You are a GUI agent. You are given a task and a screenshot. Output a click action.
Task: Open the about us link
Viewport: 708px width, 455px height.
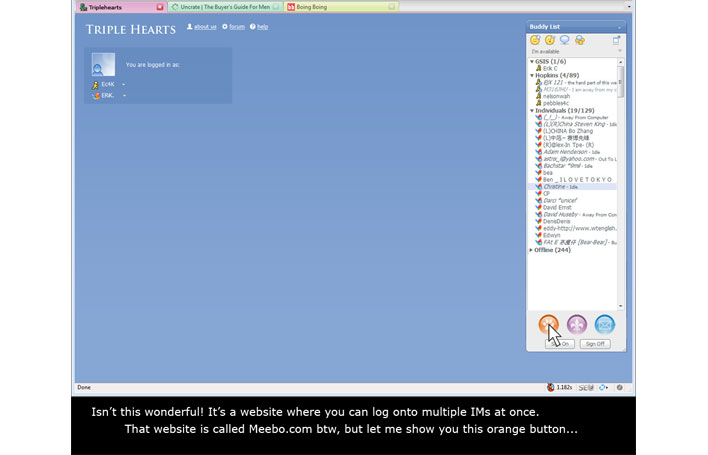(205, 27)
